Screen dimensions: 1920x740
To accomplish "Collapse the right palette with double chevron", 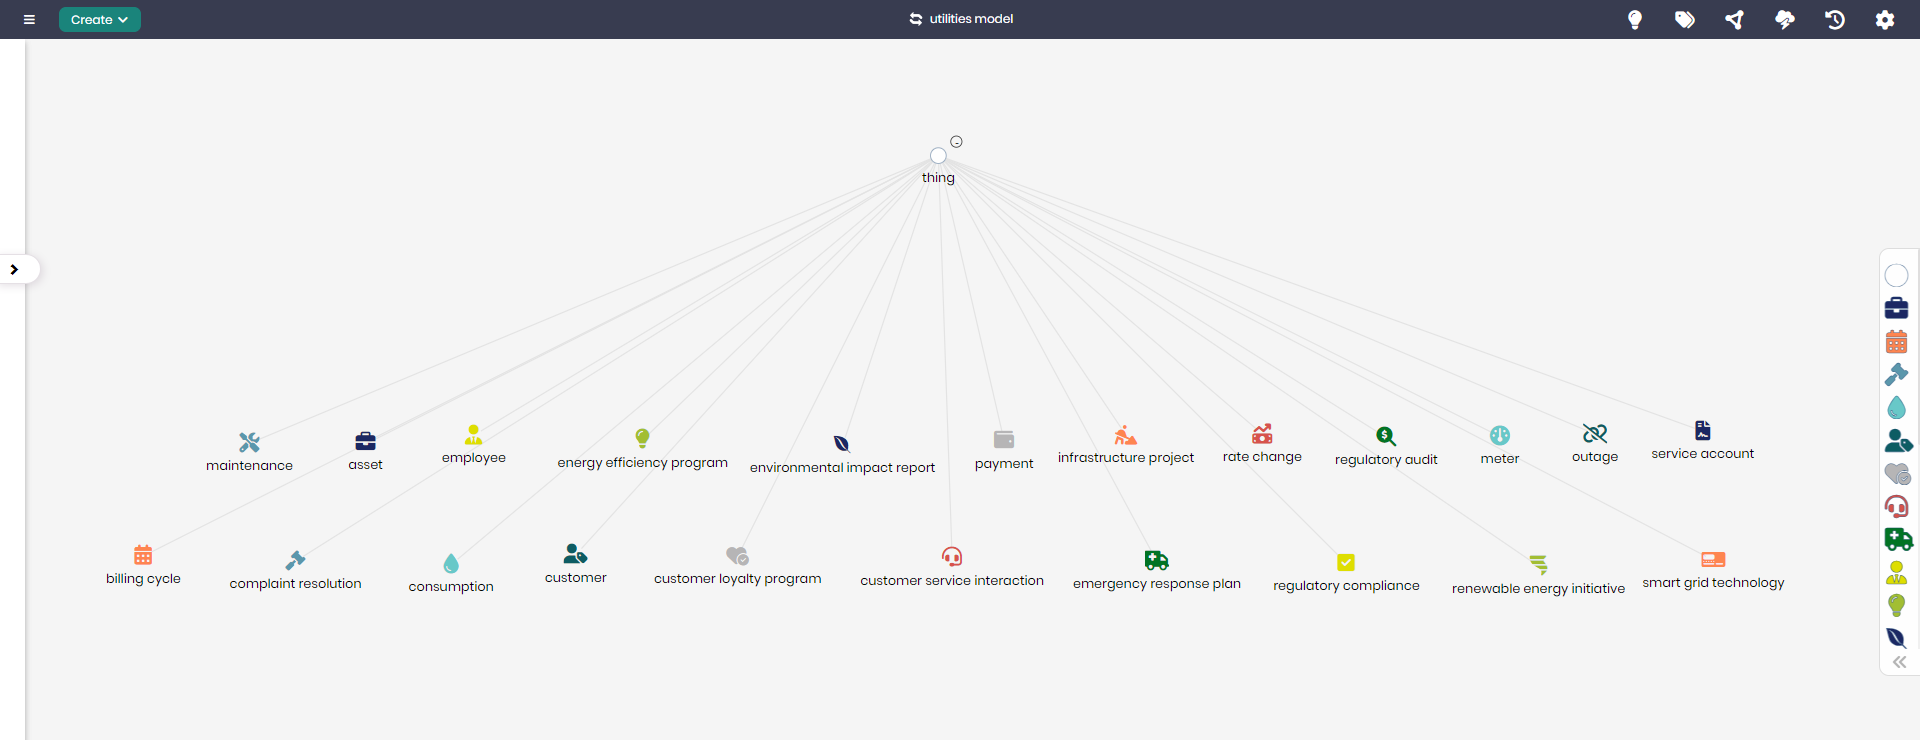I will pos(1899,662).
